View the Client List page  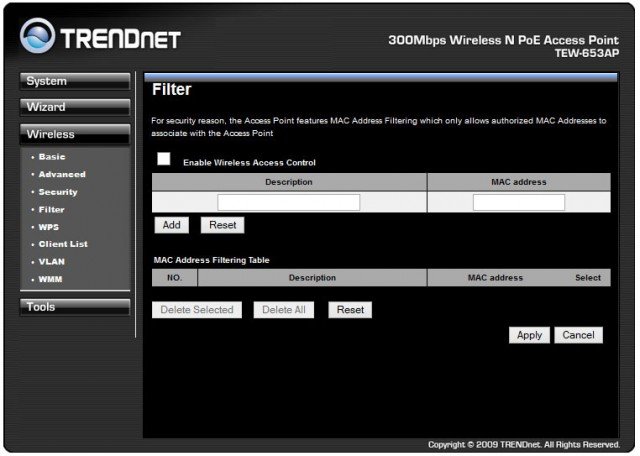pyautogui.click(x=62, y=244)
